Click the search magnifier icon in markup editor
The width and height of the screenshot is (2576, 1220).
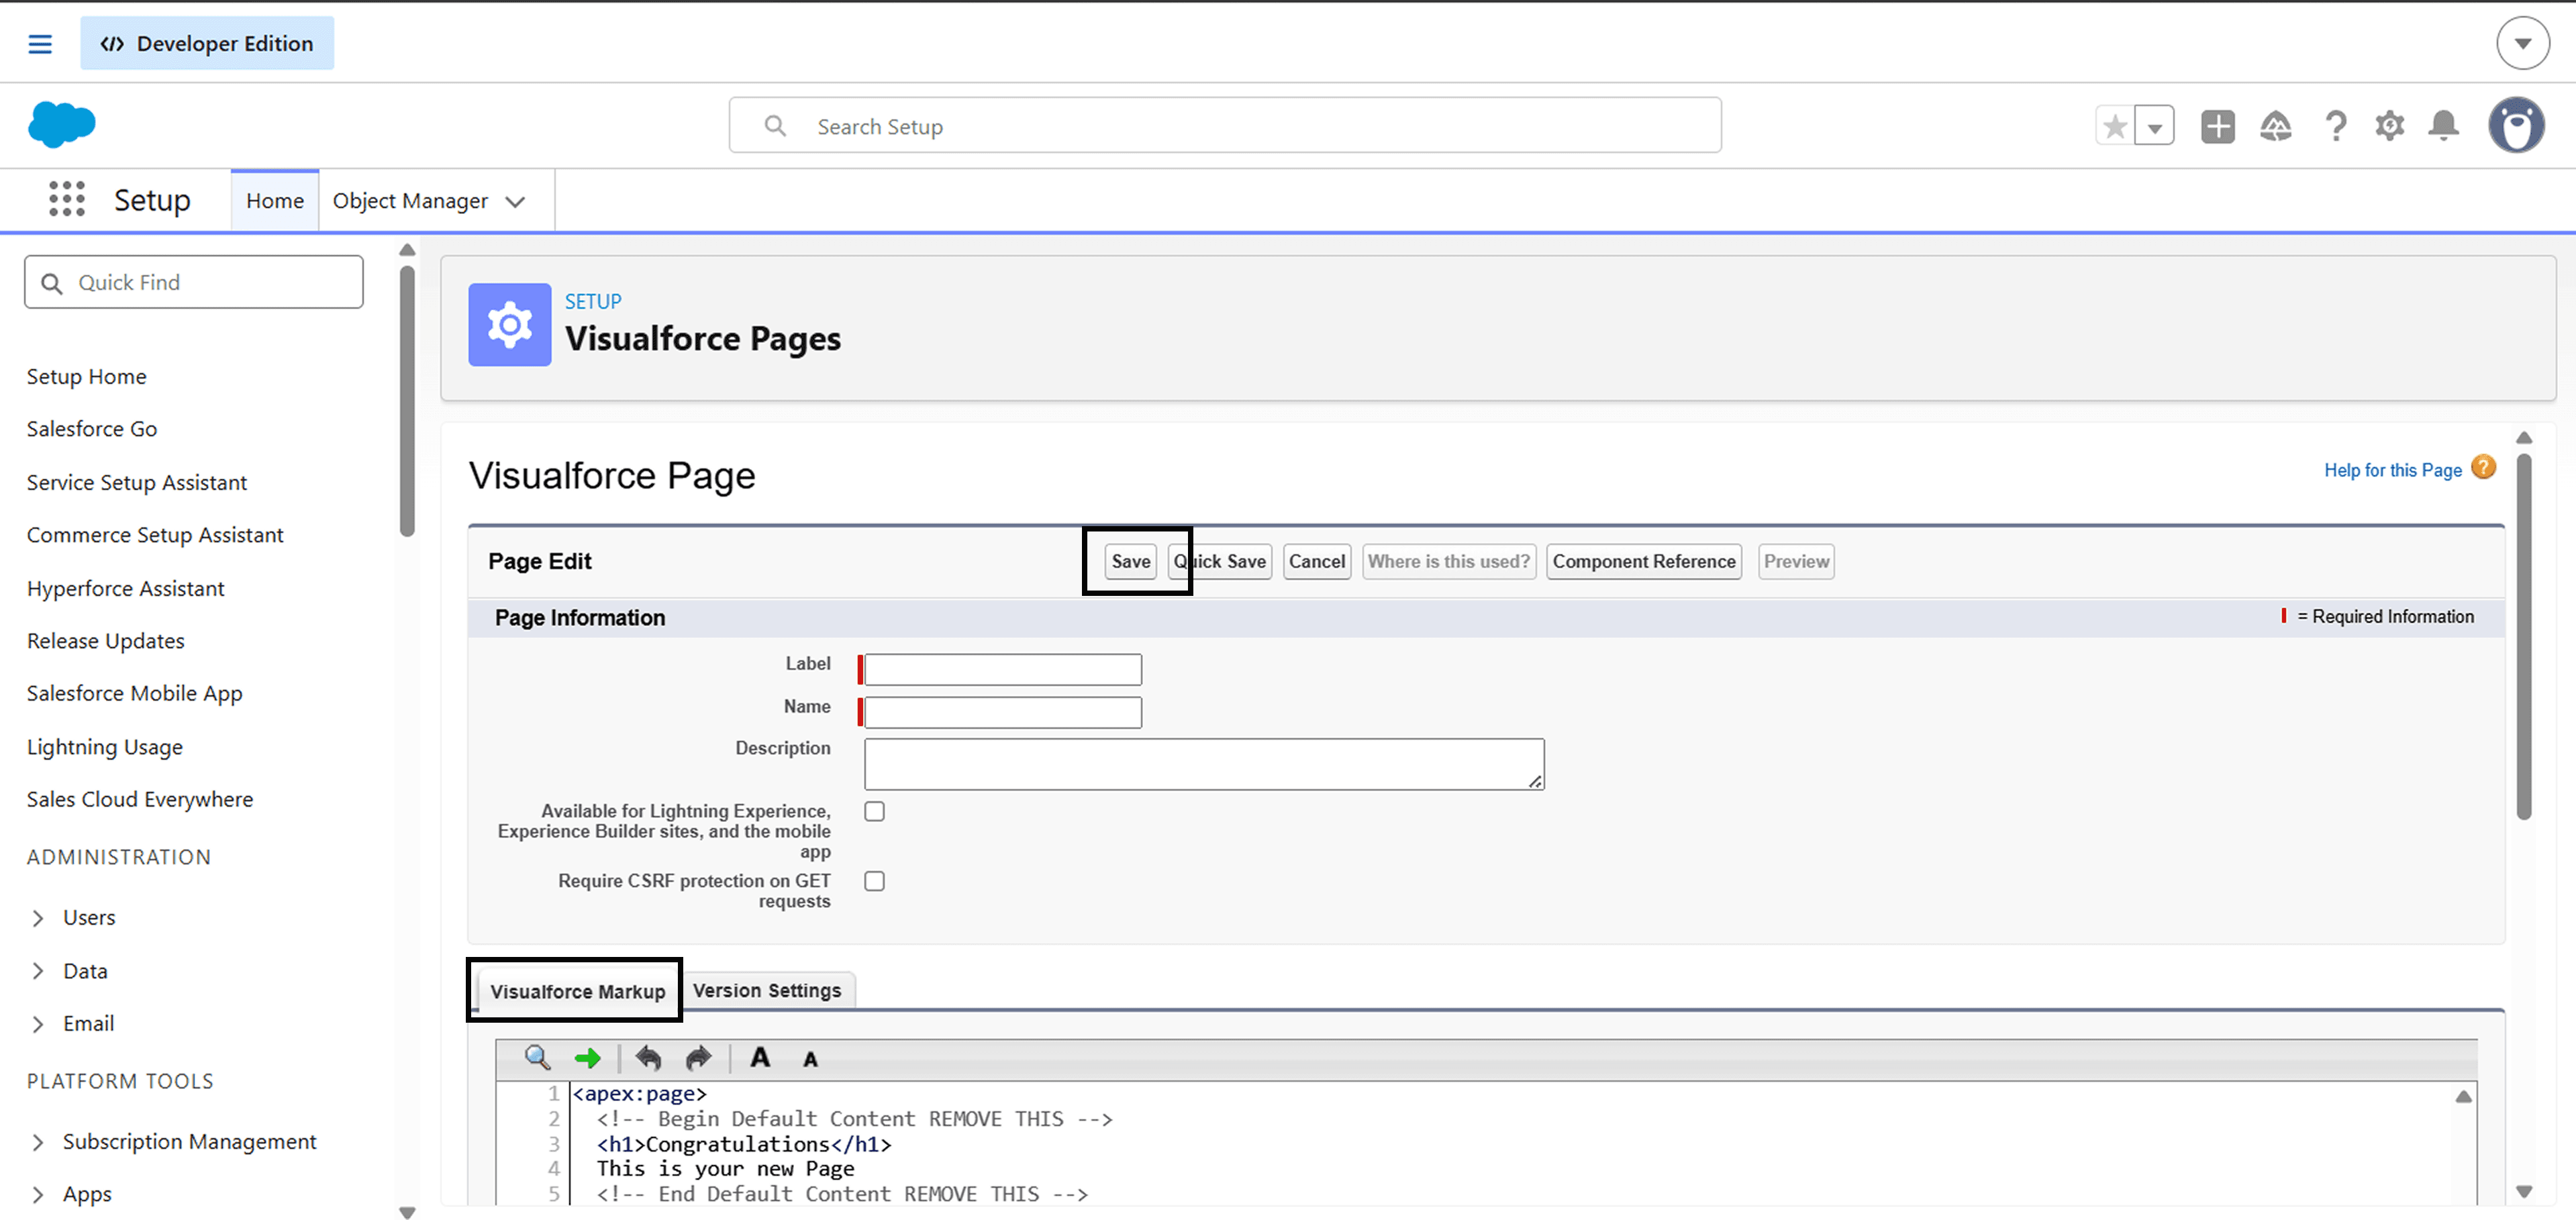tap(537, 1057)
